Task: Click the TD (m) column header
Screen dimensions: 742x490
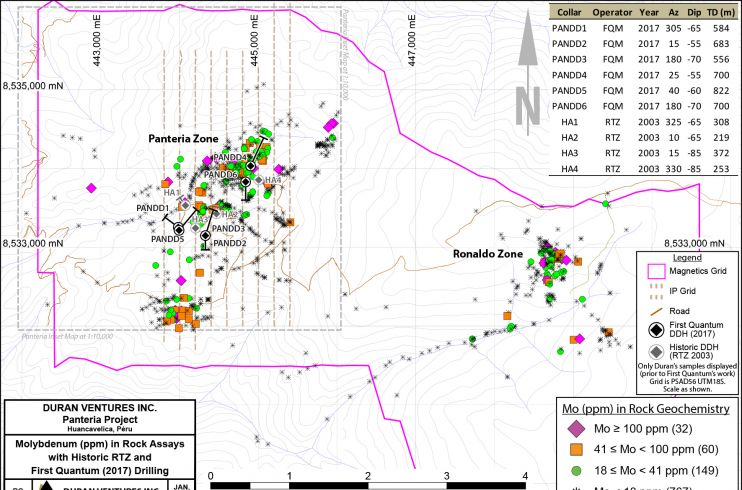Action: click(x=722, y=13)
